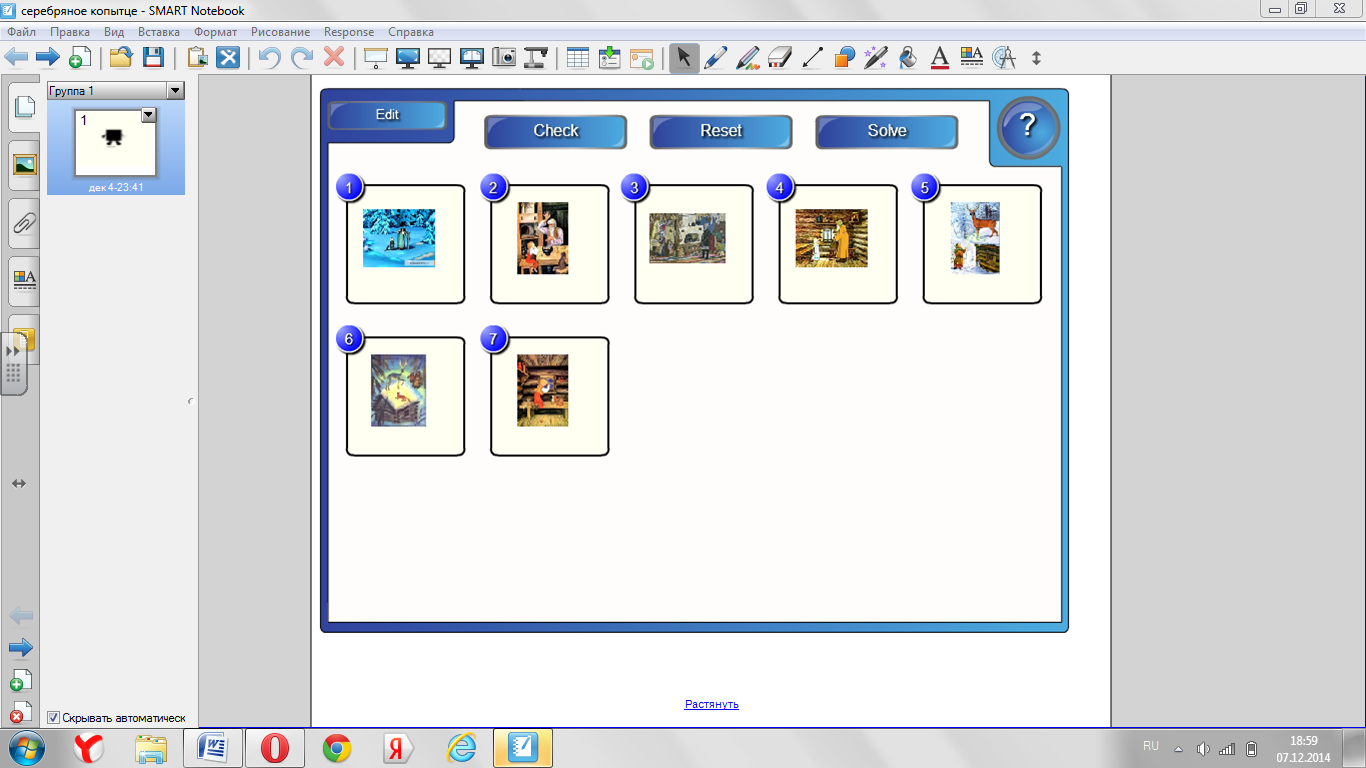Open the Формат menu

pyautogui.click(x=216, y=32)
